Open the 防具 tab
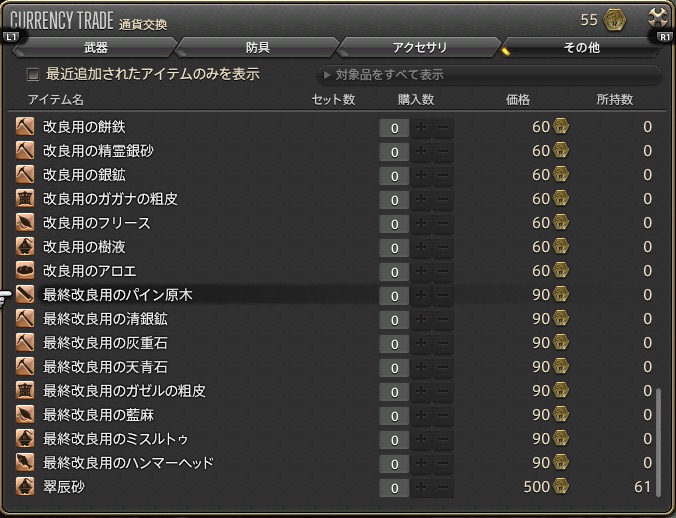This screenshot has width=676, height=518. point(257,47)
